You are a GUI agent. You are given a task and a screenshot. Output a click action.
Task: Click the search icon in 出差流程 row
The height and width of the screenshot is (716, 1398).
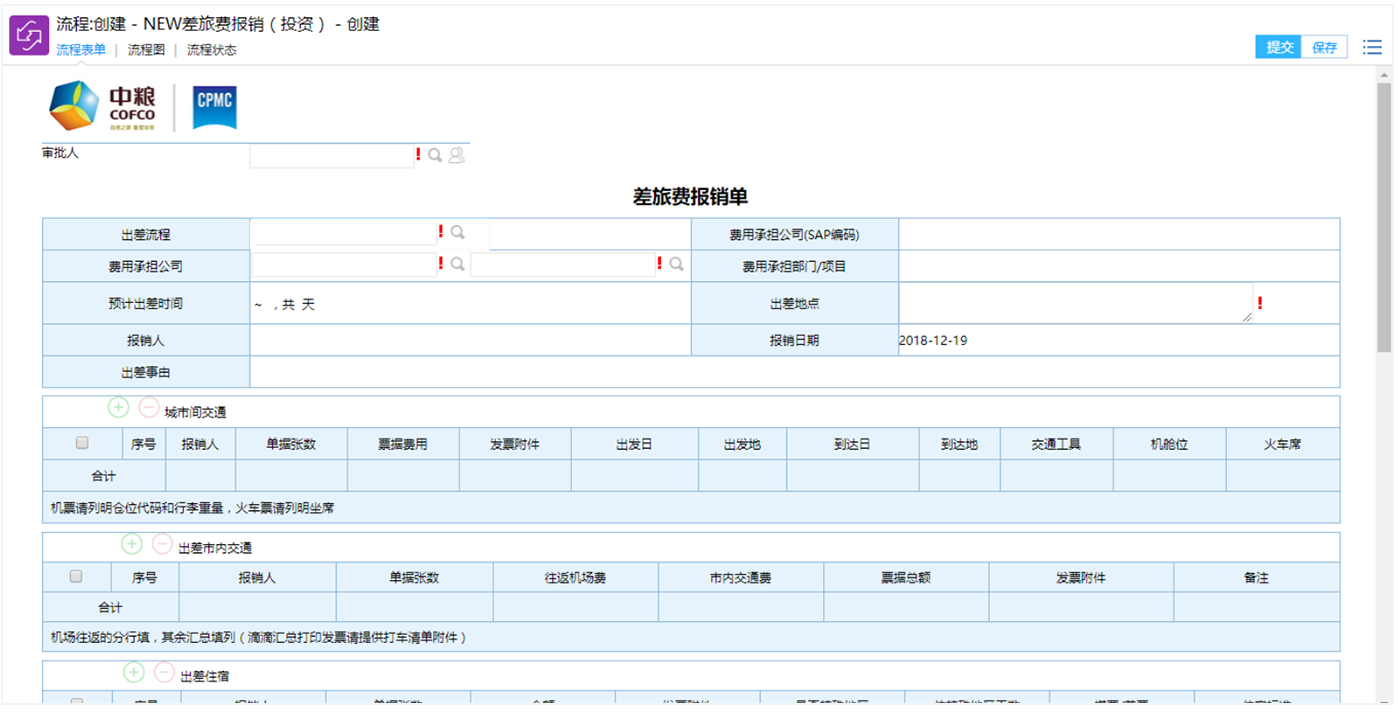[457, 232]
